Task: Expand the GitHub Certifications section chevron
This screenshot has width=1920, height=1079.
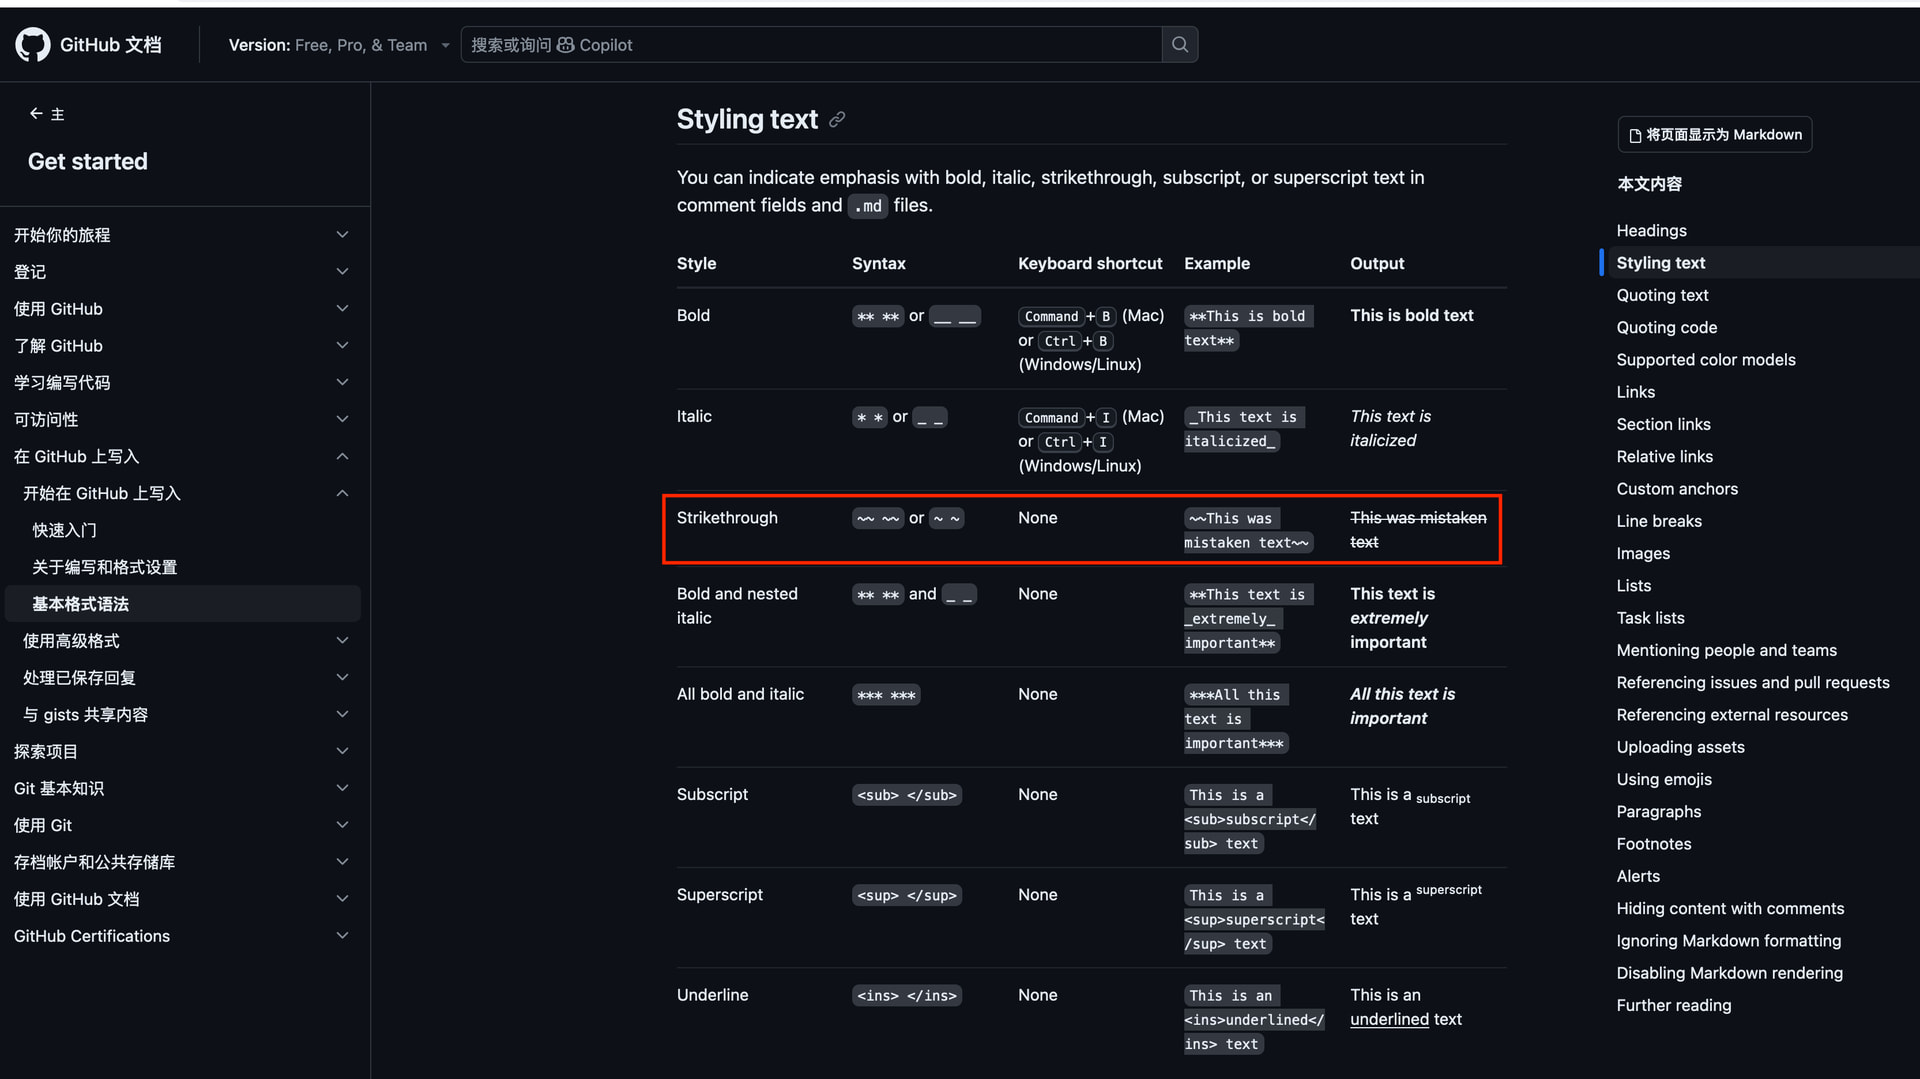Action: 342,936
